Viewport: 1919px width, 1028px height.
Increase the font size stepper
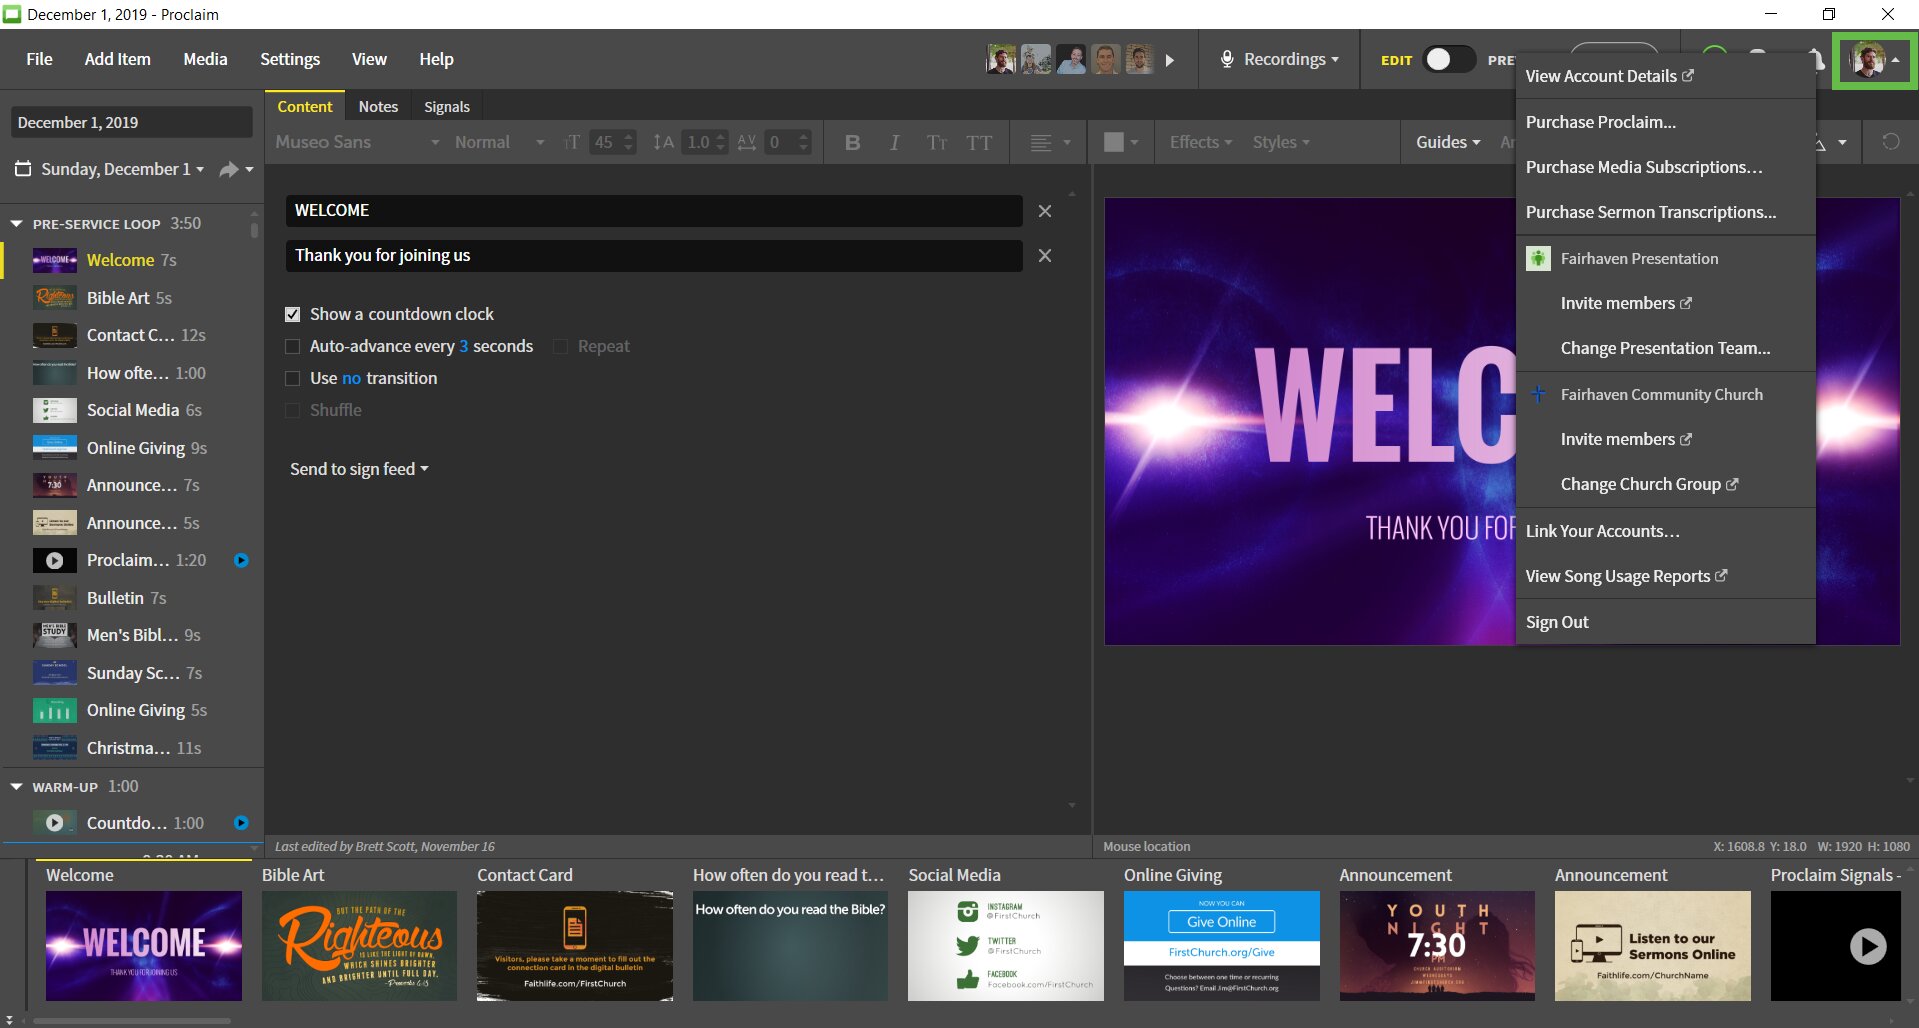(x=629, y=136)
